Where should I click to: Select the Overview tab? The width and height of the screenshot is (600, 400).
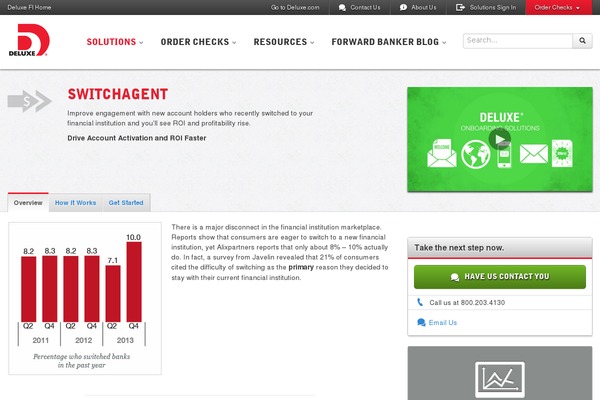click(x=28, y=202)
